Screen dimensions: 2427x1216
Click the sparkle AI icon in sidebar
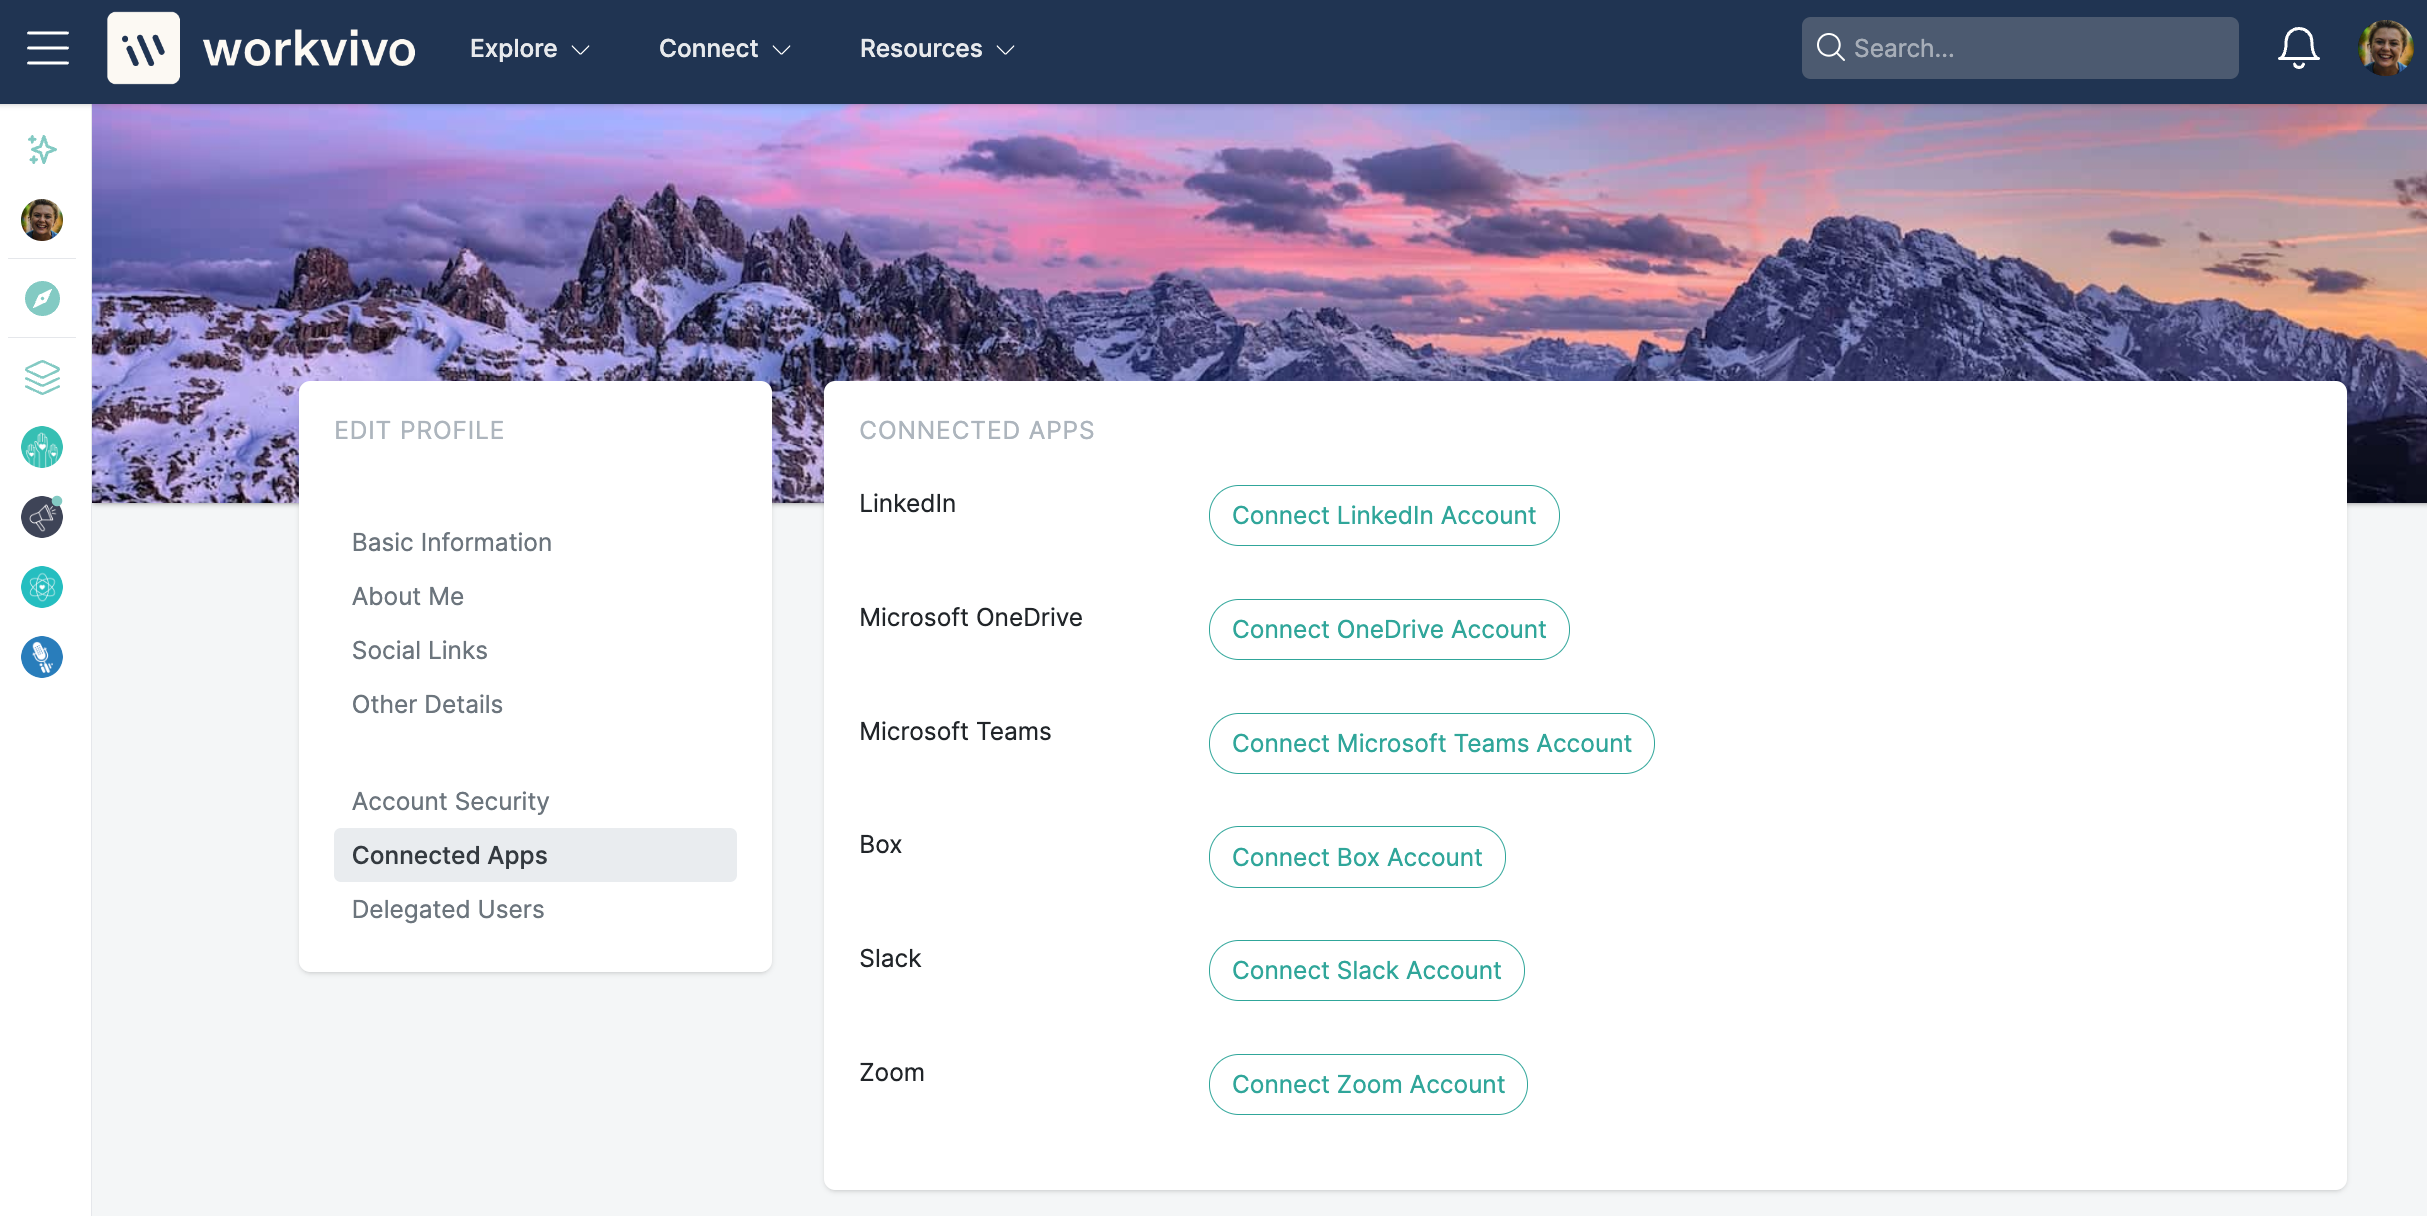coord(42,149)
